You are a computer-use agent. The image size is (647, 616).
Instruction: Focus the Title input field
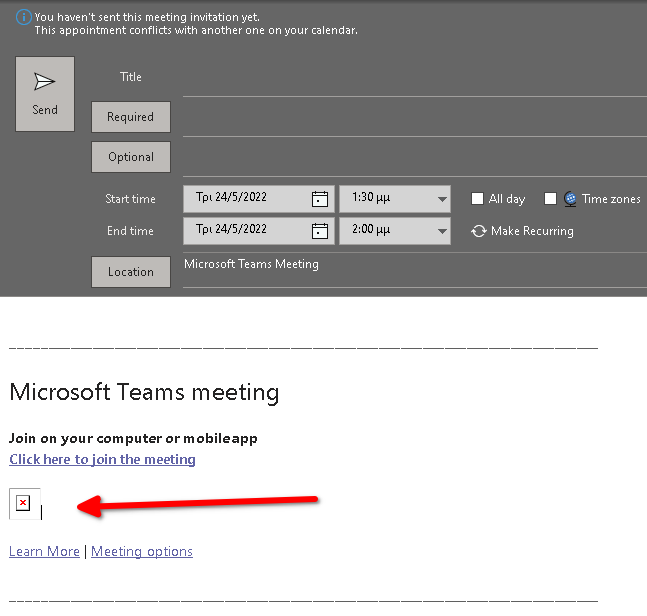pos(415,79)
